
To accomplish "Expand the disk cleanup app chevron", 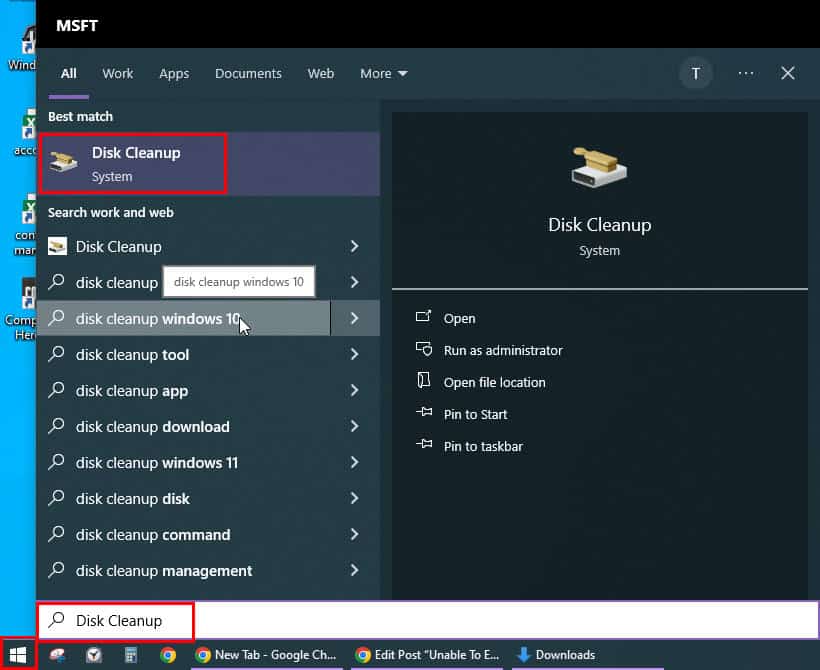I will (x=355, y=390).
